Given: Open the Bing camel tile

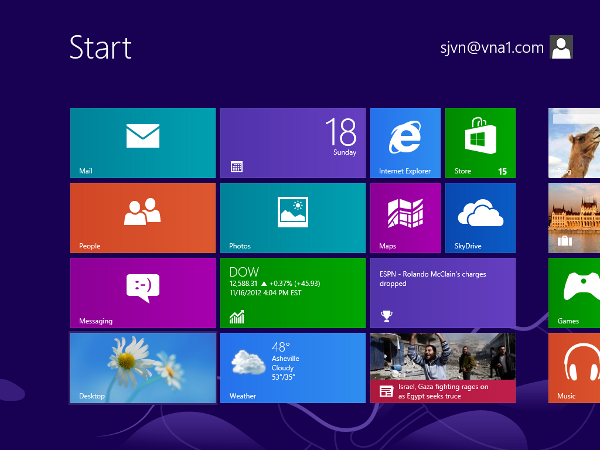Looking at the screenshot, I should click(574, 143).
